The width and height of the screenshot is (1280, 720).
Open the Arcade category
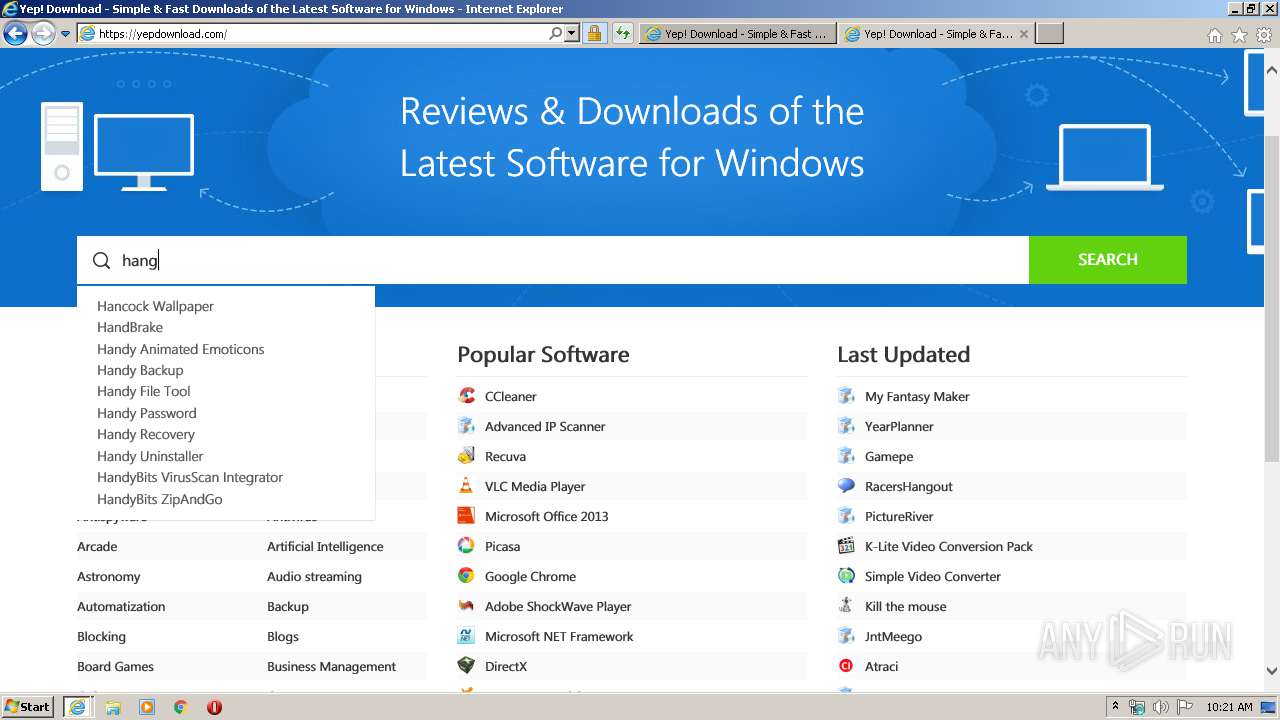click(x=97, y=546)
